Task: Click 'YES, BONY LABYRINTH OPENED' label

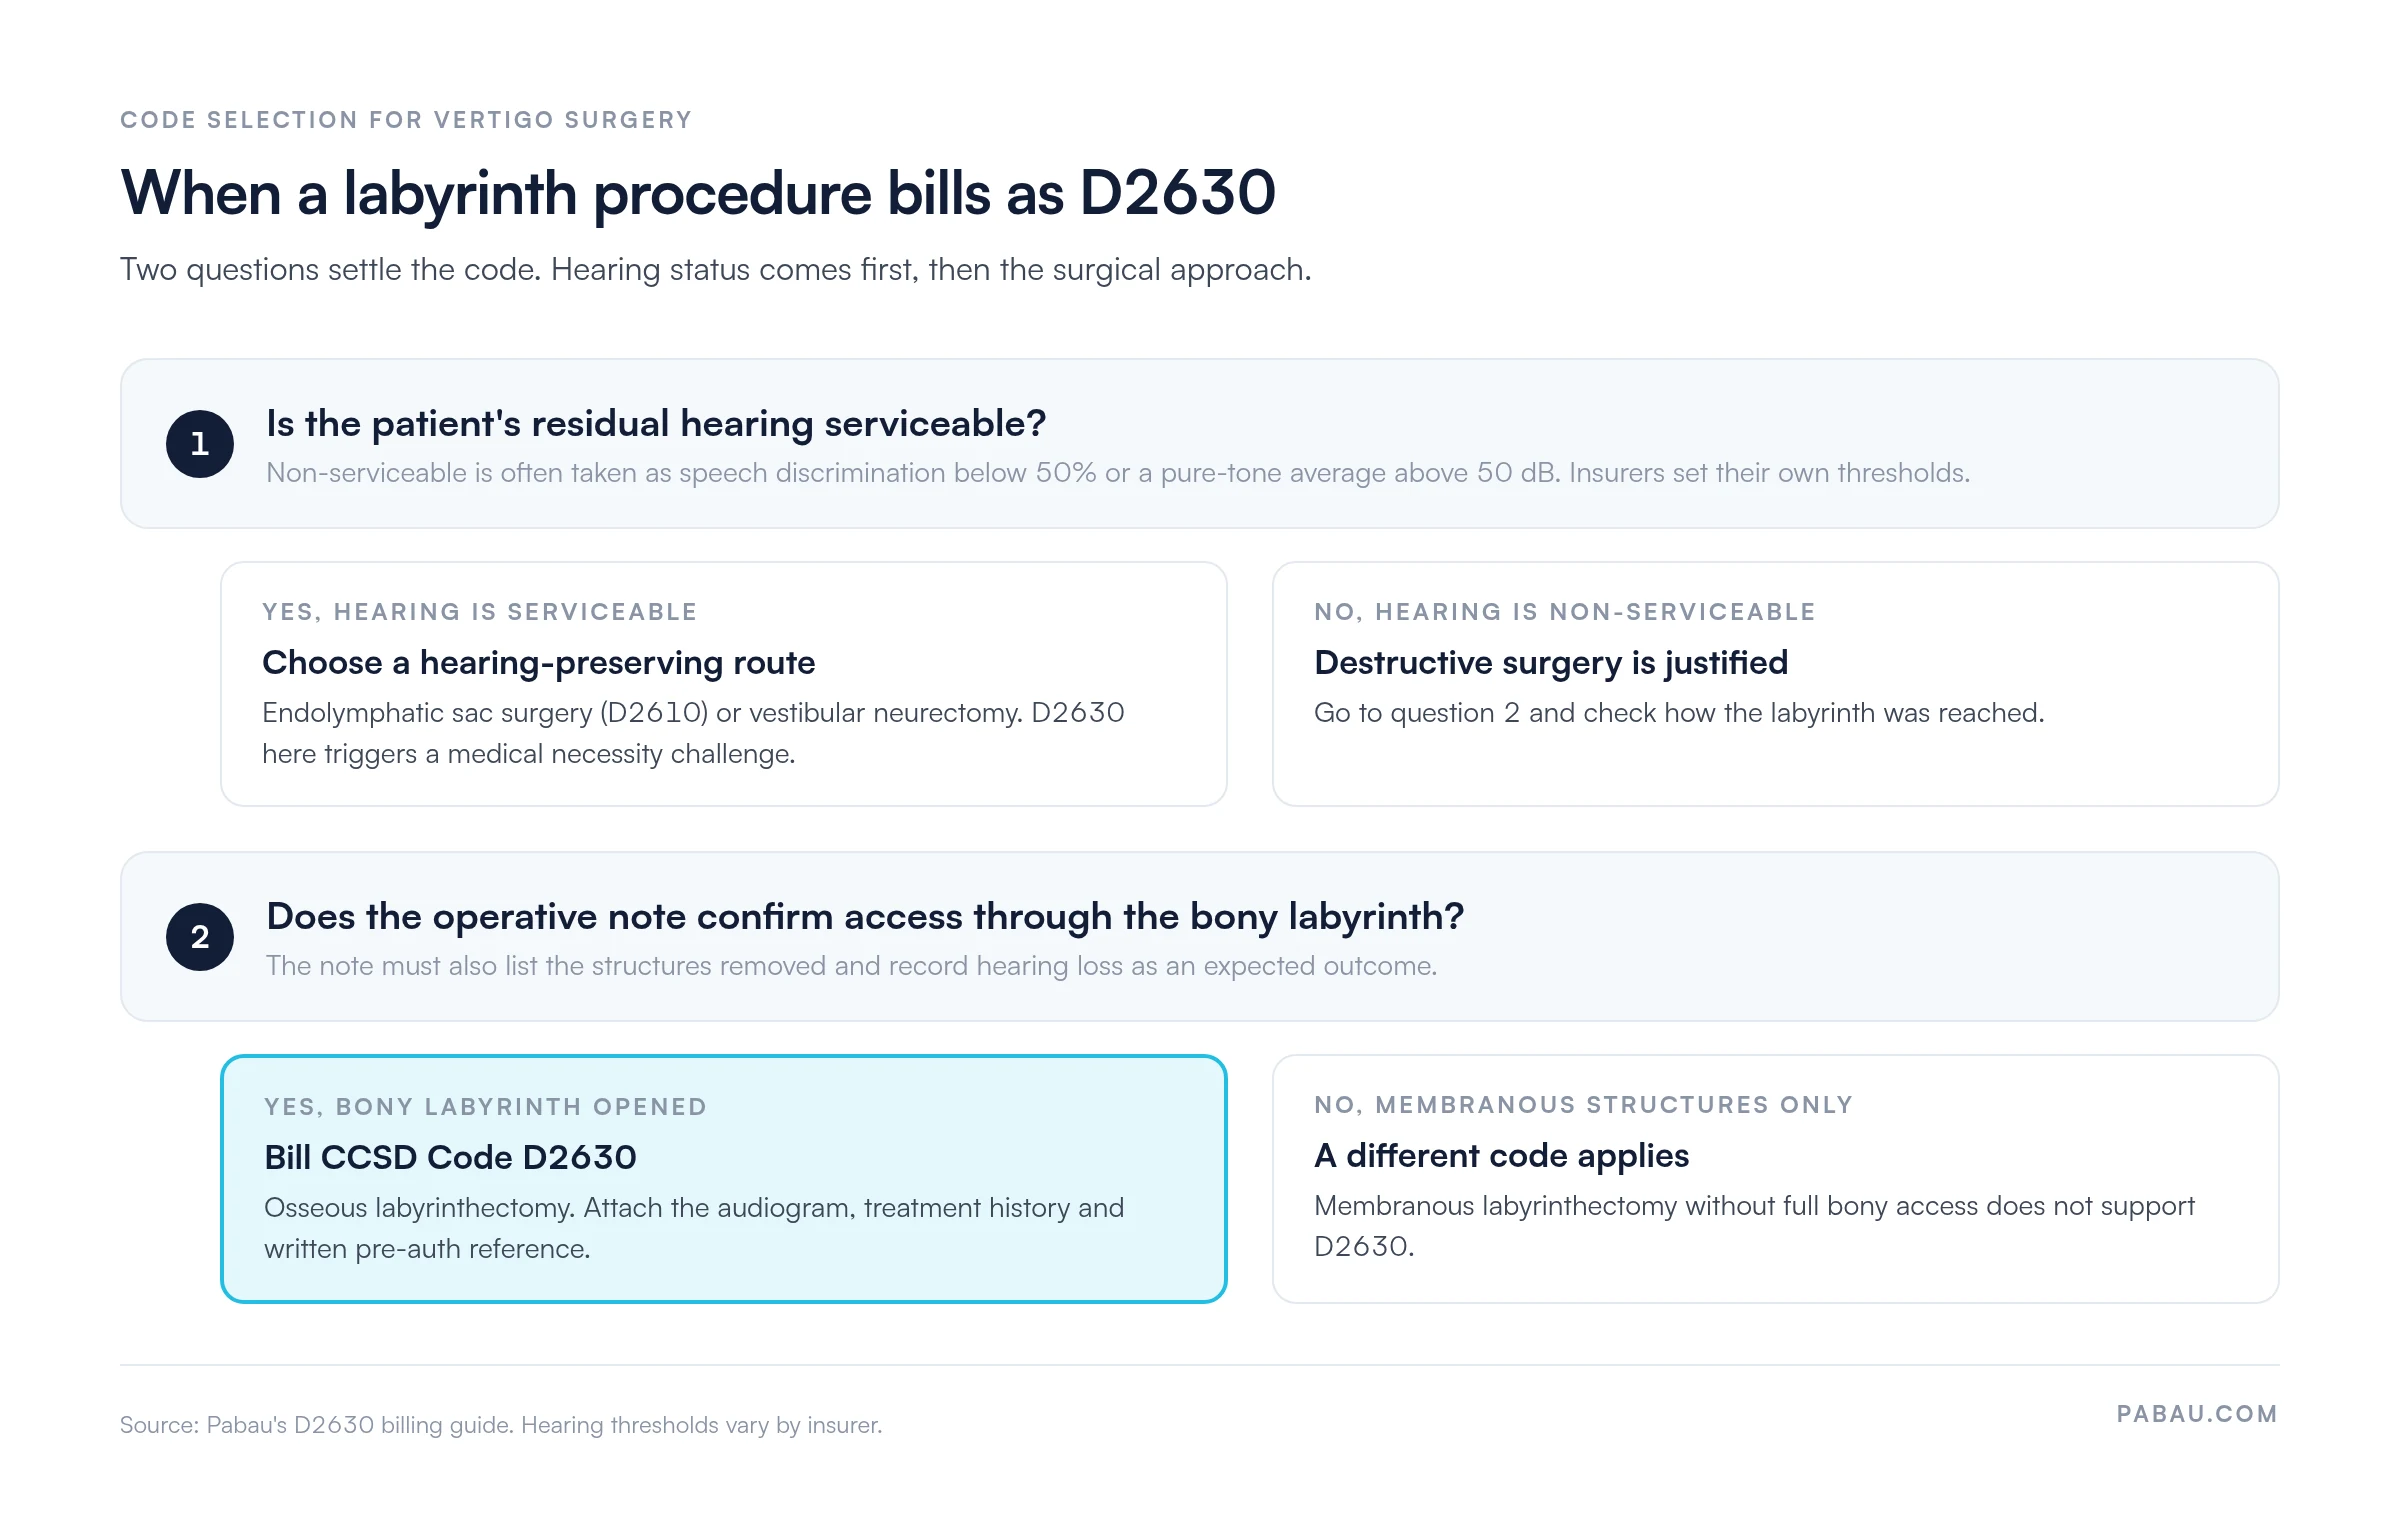Action: 486,1107
